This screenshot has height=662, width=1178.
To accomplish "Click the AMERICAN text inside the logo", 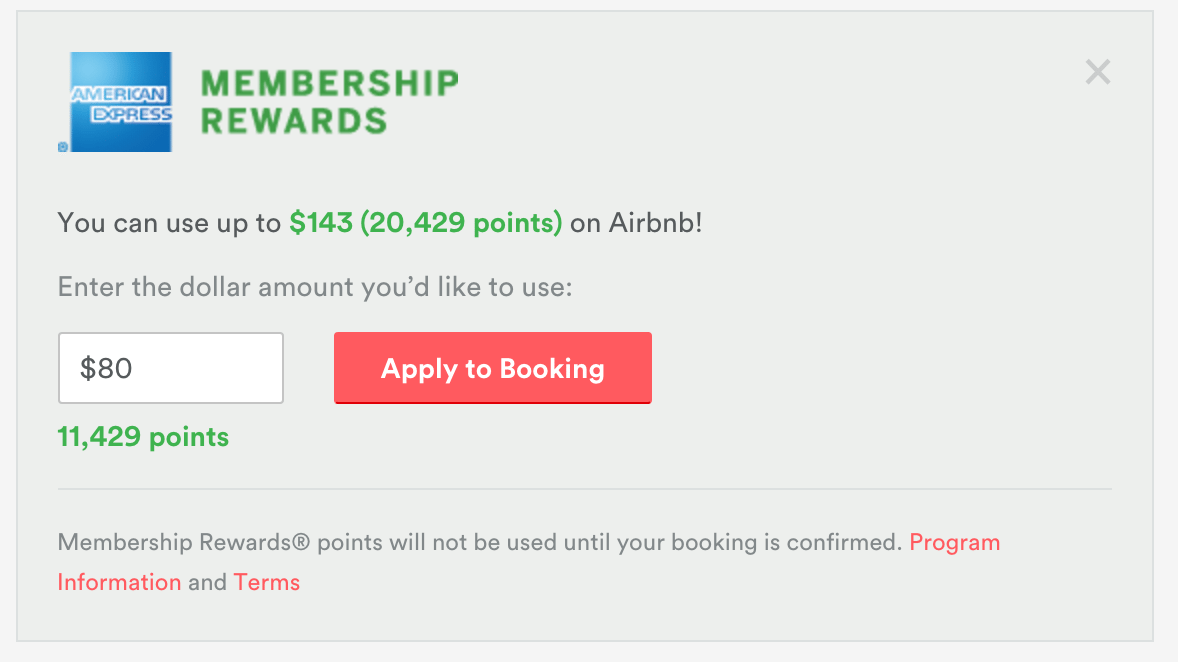I will [x=118, y=95].
